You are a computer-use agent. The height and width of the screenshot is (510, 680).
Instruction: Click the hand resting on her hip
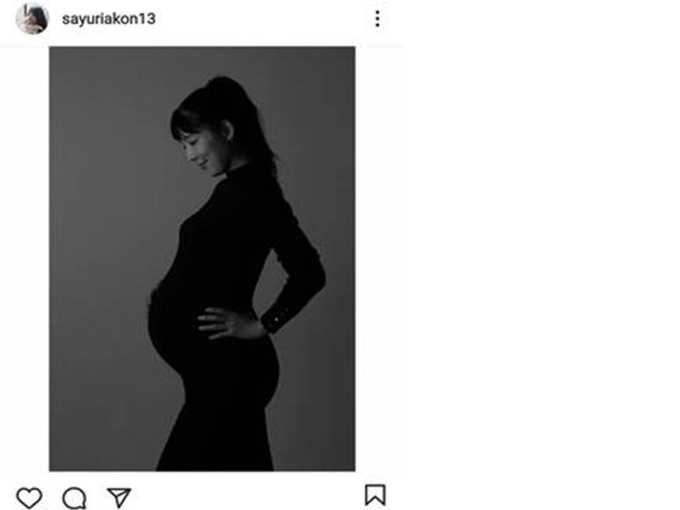pyautogui.click(x=228, y=323)
